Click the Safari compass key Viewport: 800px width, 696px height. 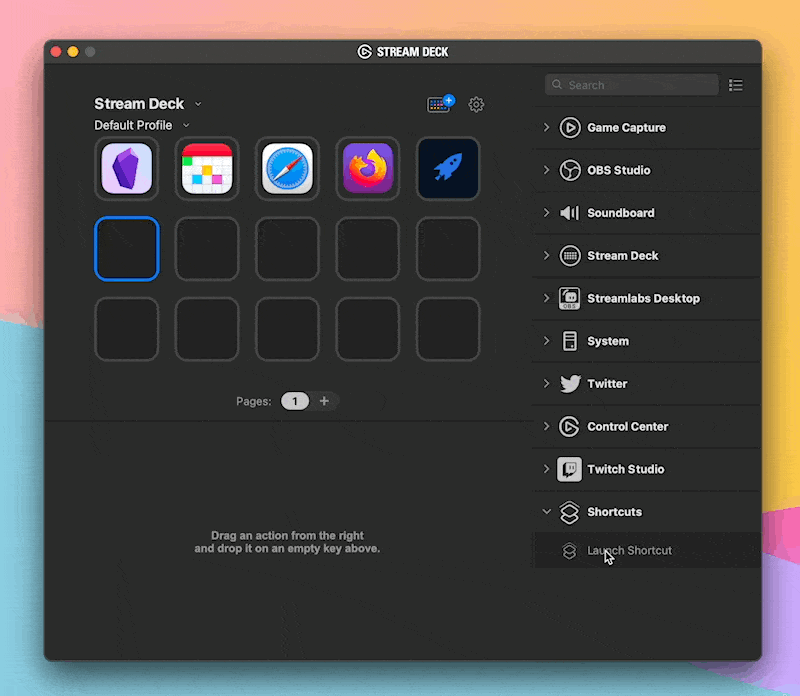(287, 168)
